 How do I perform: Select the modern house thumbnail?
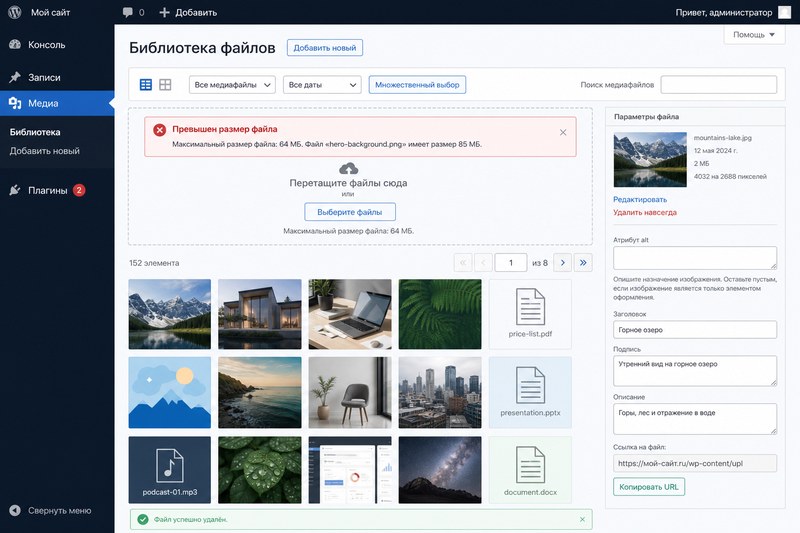260,314
